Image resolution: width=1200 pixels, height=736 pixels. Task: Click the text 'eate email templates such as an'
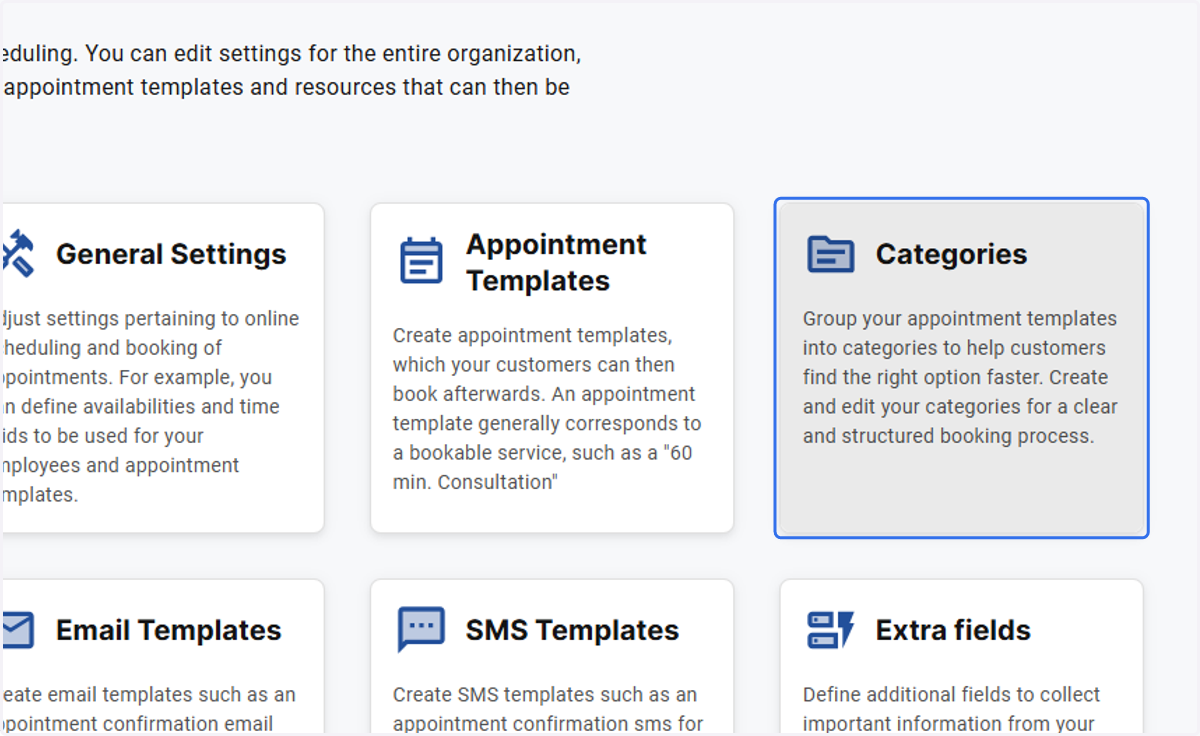click(148, 694)
